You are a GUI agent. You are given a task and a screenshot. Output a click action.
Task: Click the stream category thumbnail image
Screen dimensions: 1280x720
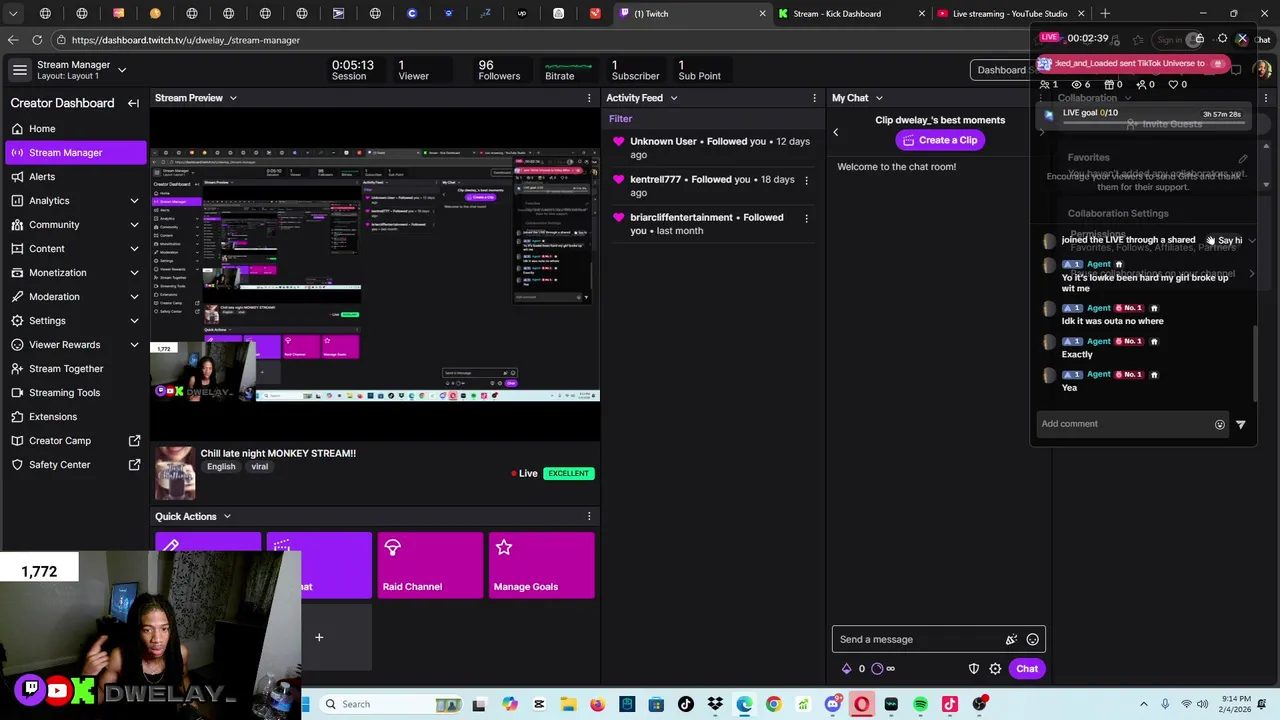175,473
